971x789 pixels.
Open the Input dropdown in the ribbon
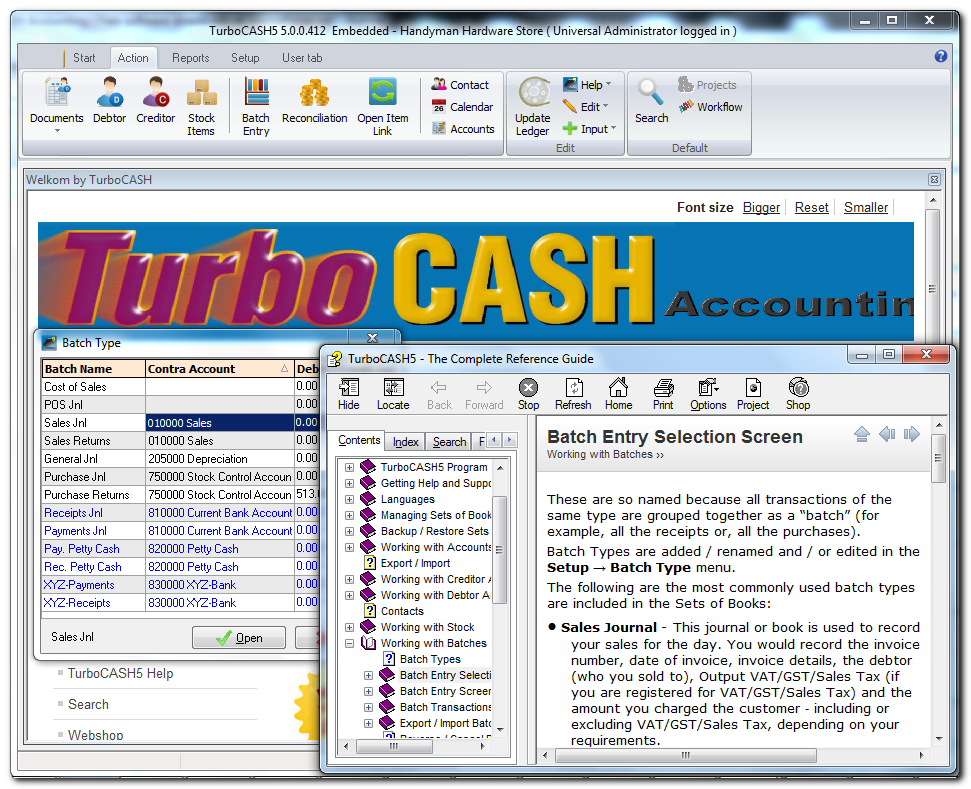tap(590, 129)
